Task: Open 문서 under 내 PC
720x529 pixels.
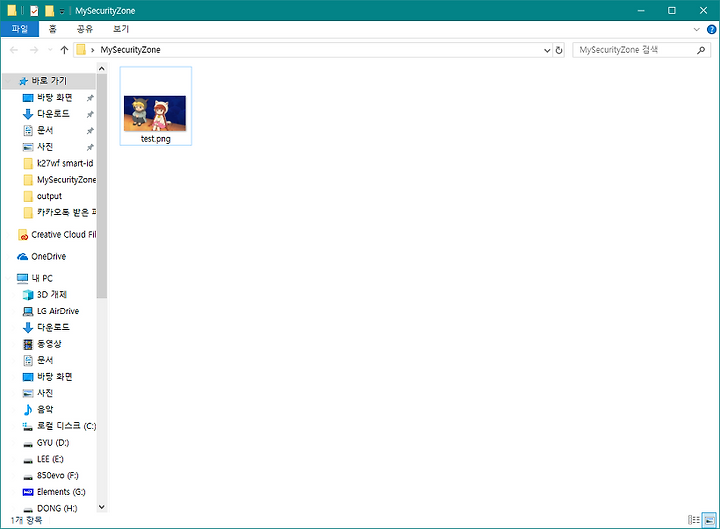Action: pyautogui.click(x=45, y=360)
